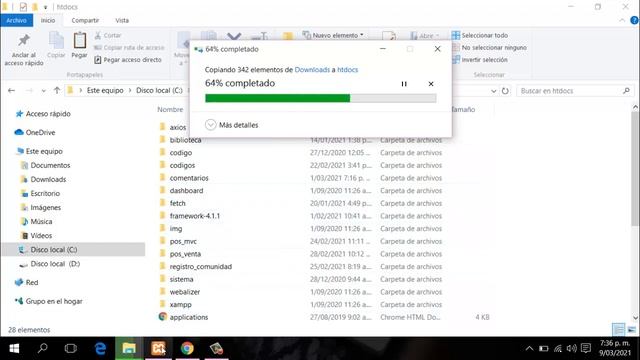Screen dimensions: 640x360
Task: Select Red in navigation pane
Action: [32, 282]
